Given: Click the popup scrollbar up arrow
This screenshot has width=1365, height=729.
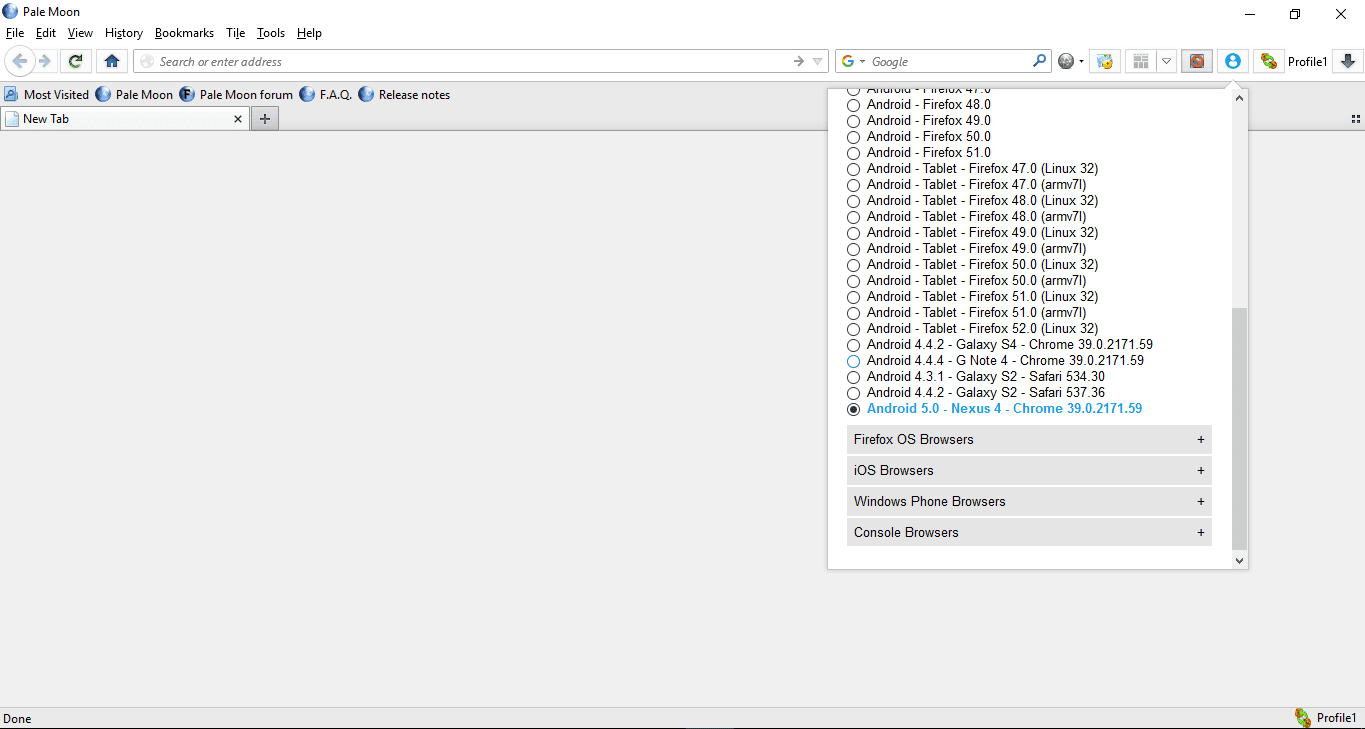Looking at the screenshot, I should pyautogui.click(x=1240, y=98).
